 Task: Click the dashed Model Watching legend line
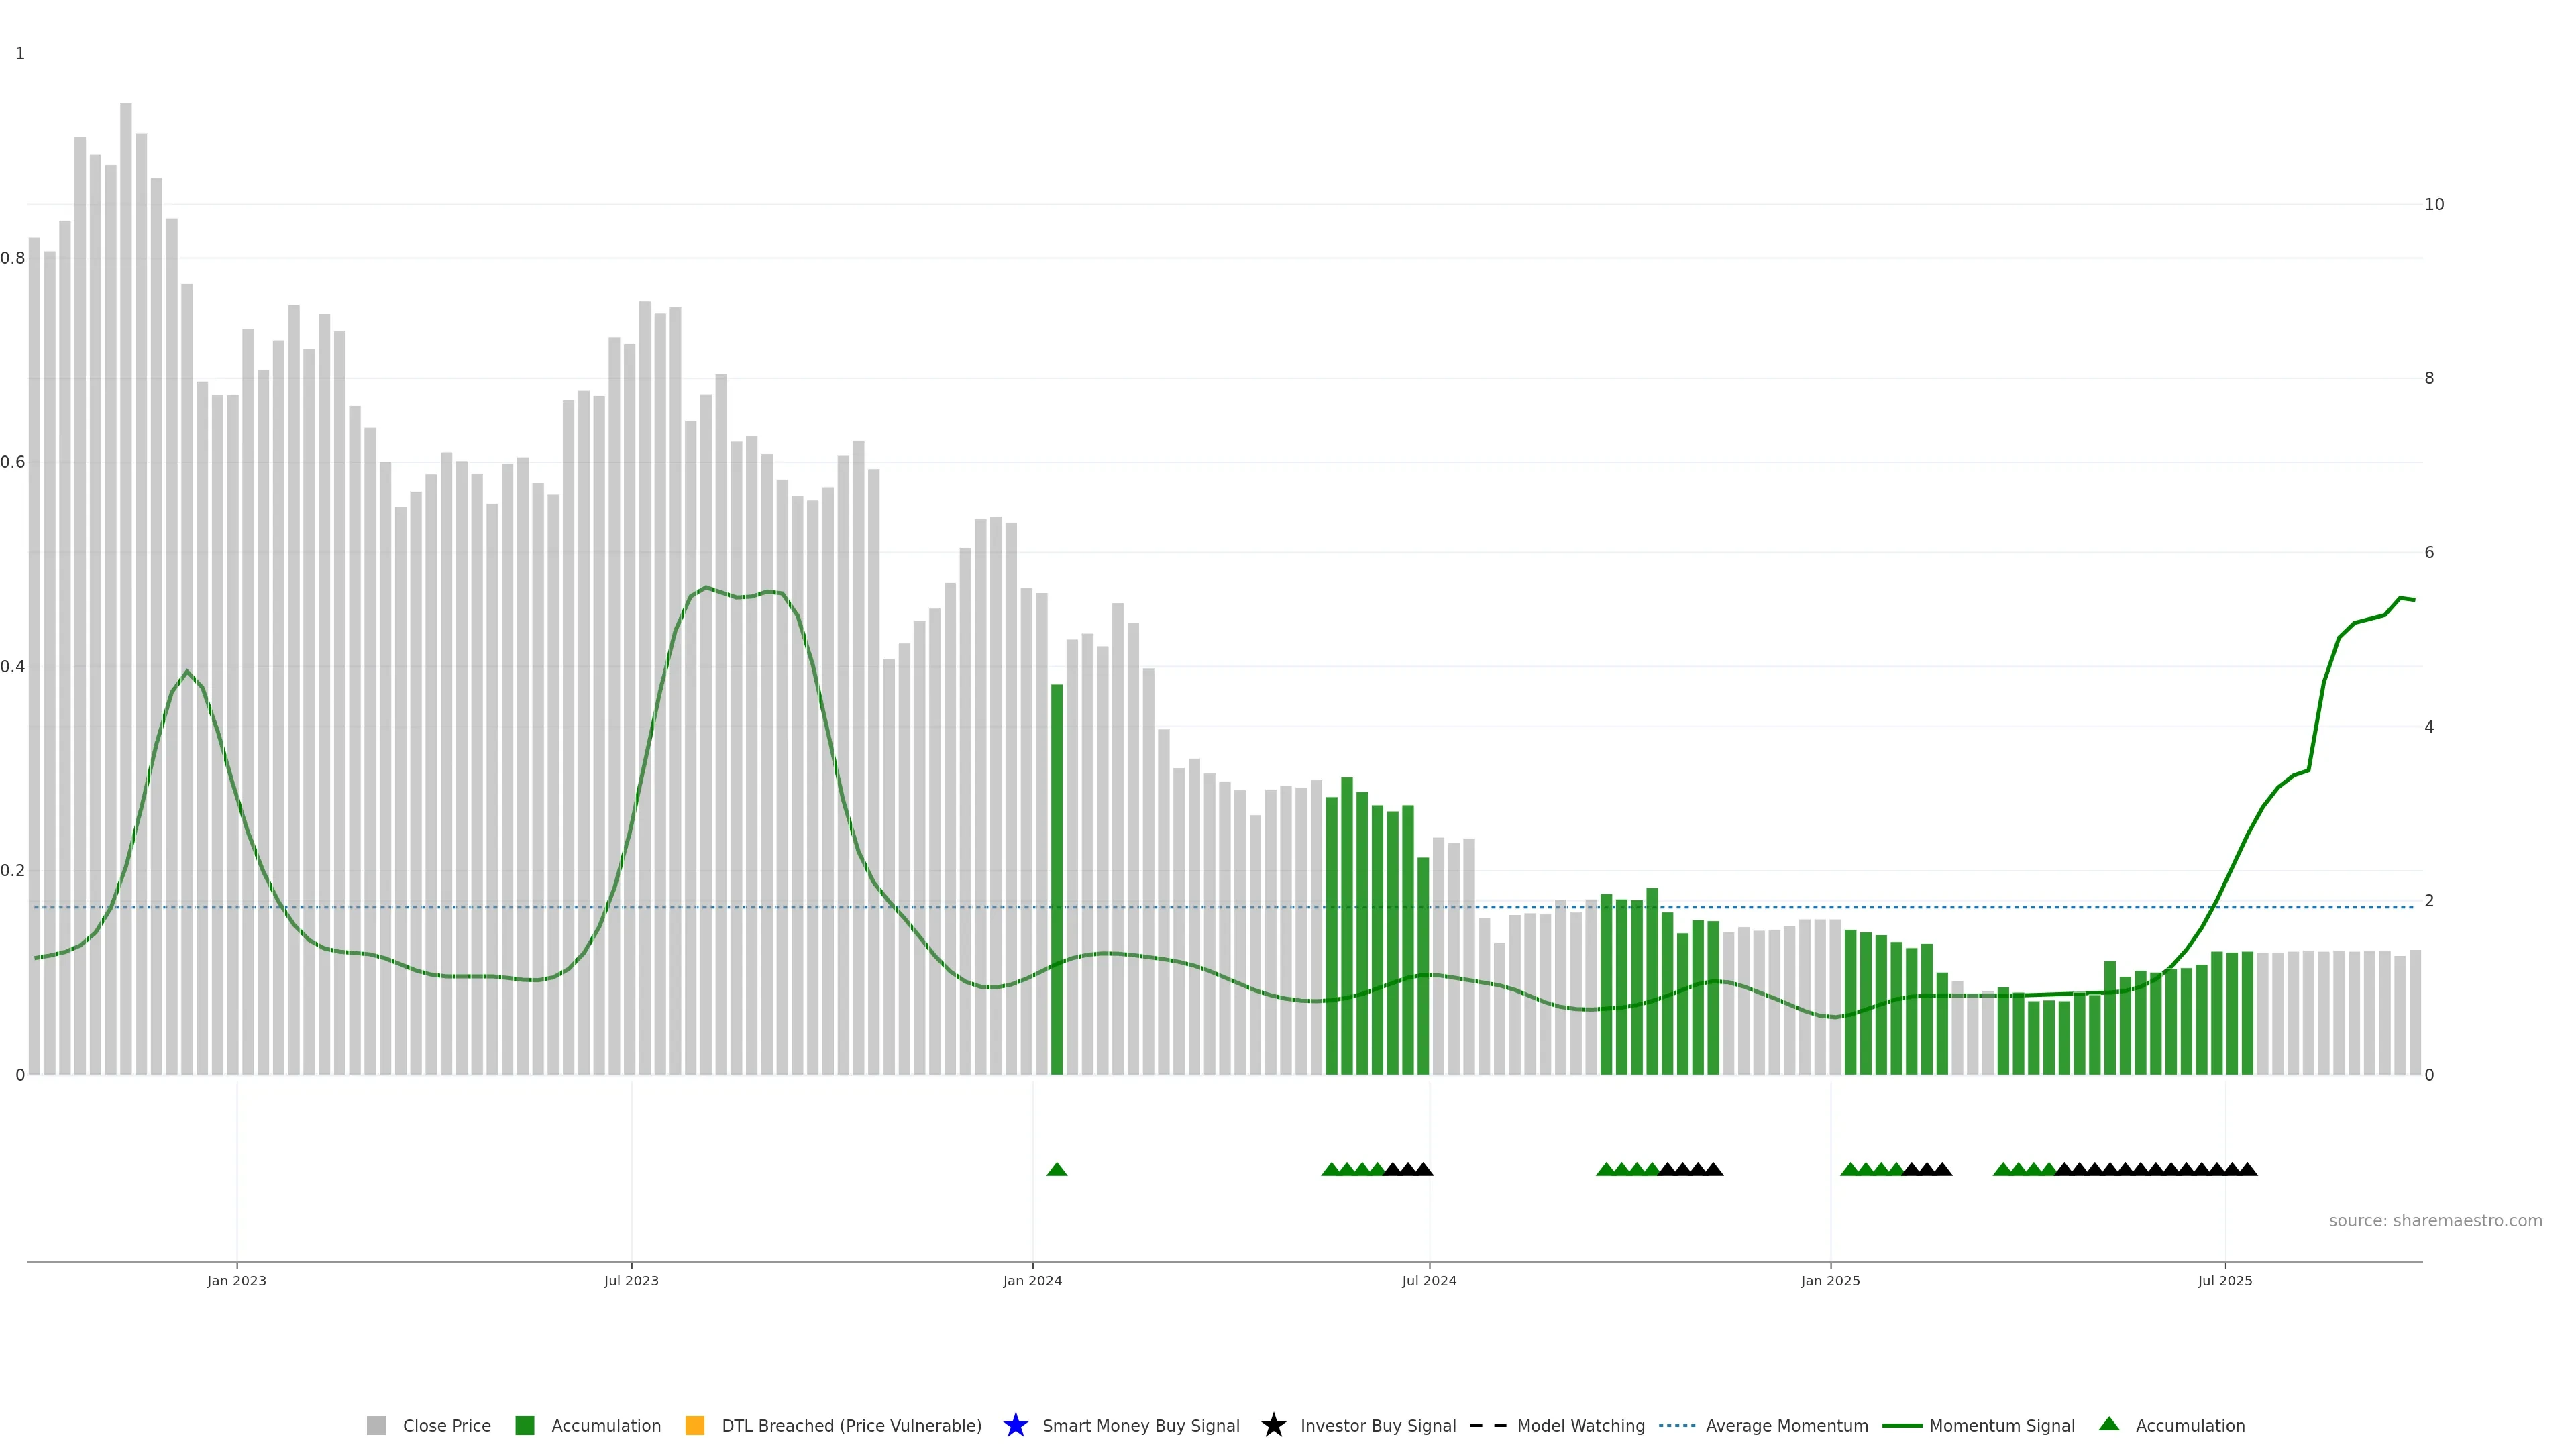click(x=1488, y=1425)
